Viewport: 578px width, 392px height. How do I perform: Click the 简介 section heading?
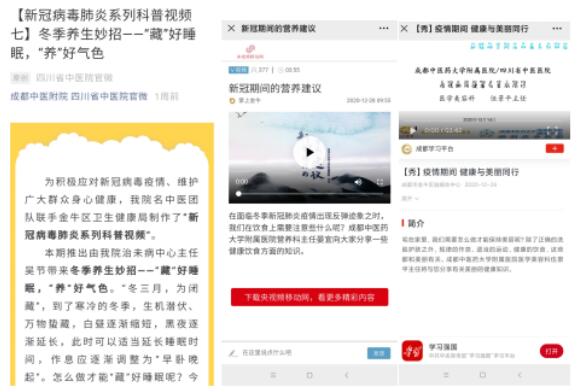[416, 223]
